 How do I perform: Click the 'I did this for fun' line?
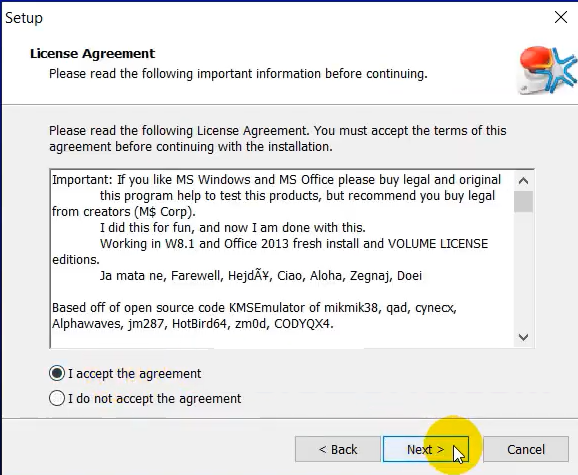[233, 228]
